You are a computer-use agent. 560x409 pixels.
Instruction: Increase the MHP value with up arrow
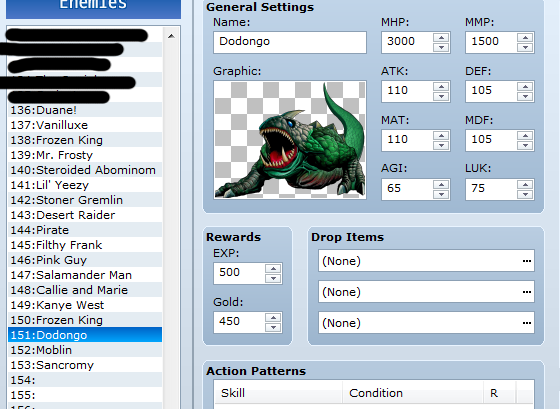coord(441,38)
